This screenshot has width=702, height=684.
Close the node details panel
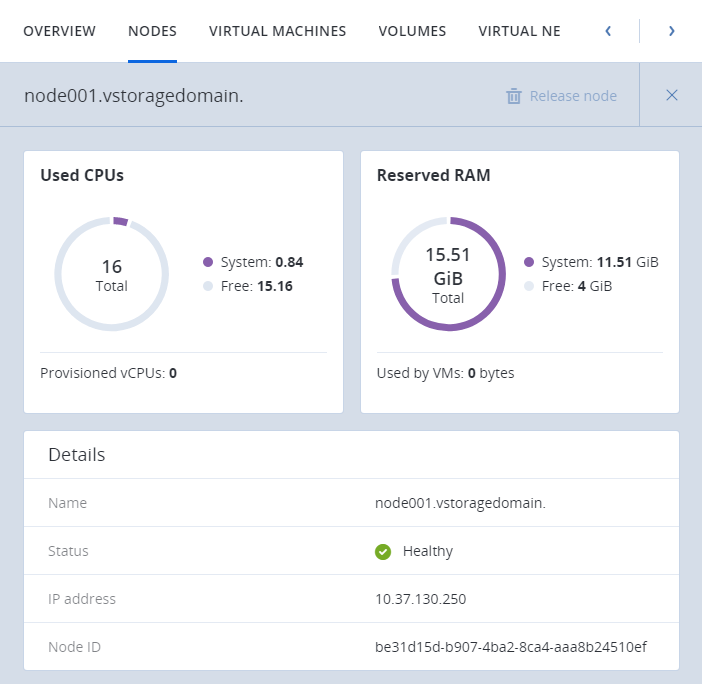tap(671, 95)
